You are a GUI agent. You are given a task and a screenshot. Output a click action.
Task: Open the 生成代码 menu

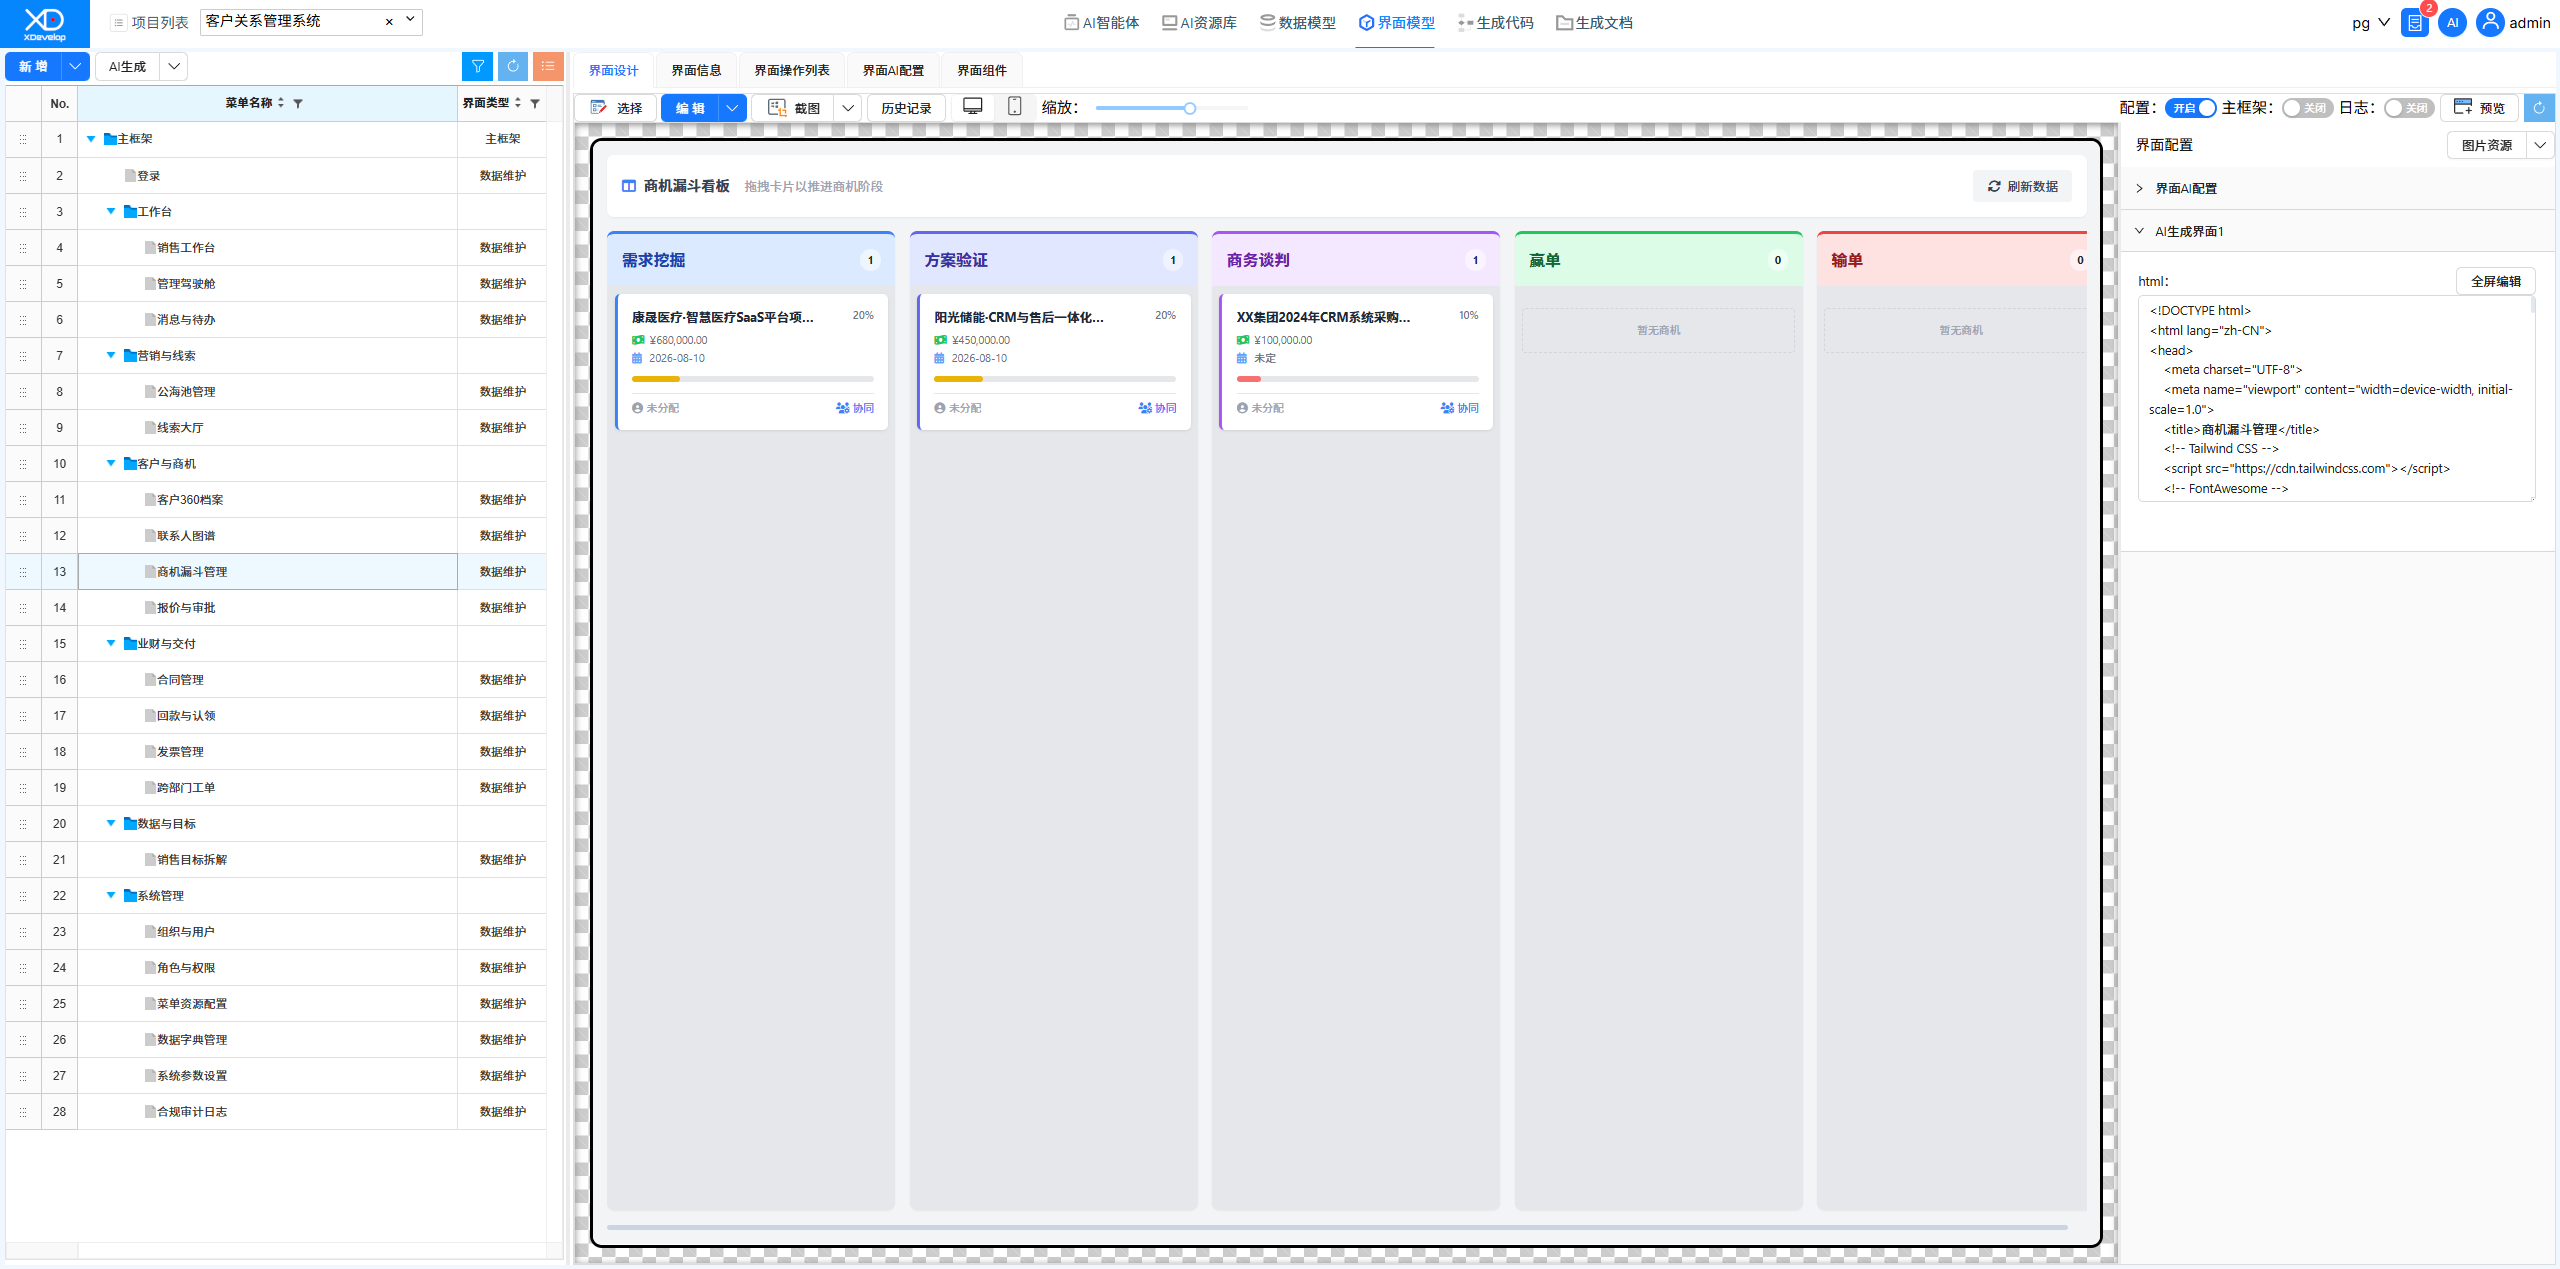click(1495, 22)
